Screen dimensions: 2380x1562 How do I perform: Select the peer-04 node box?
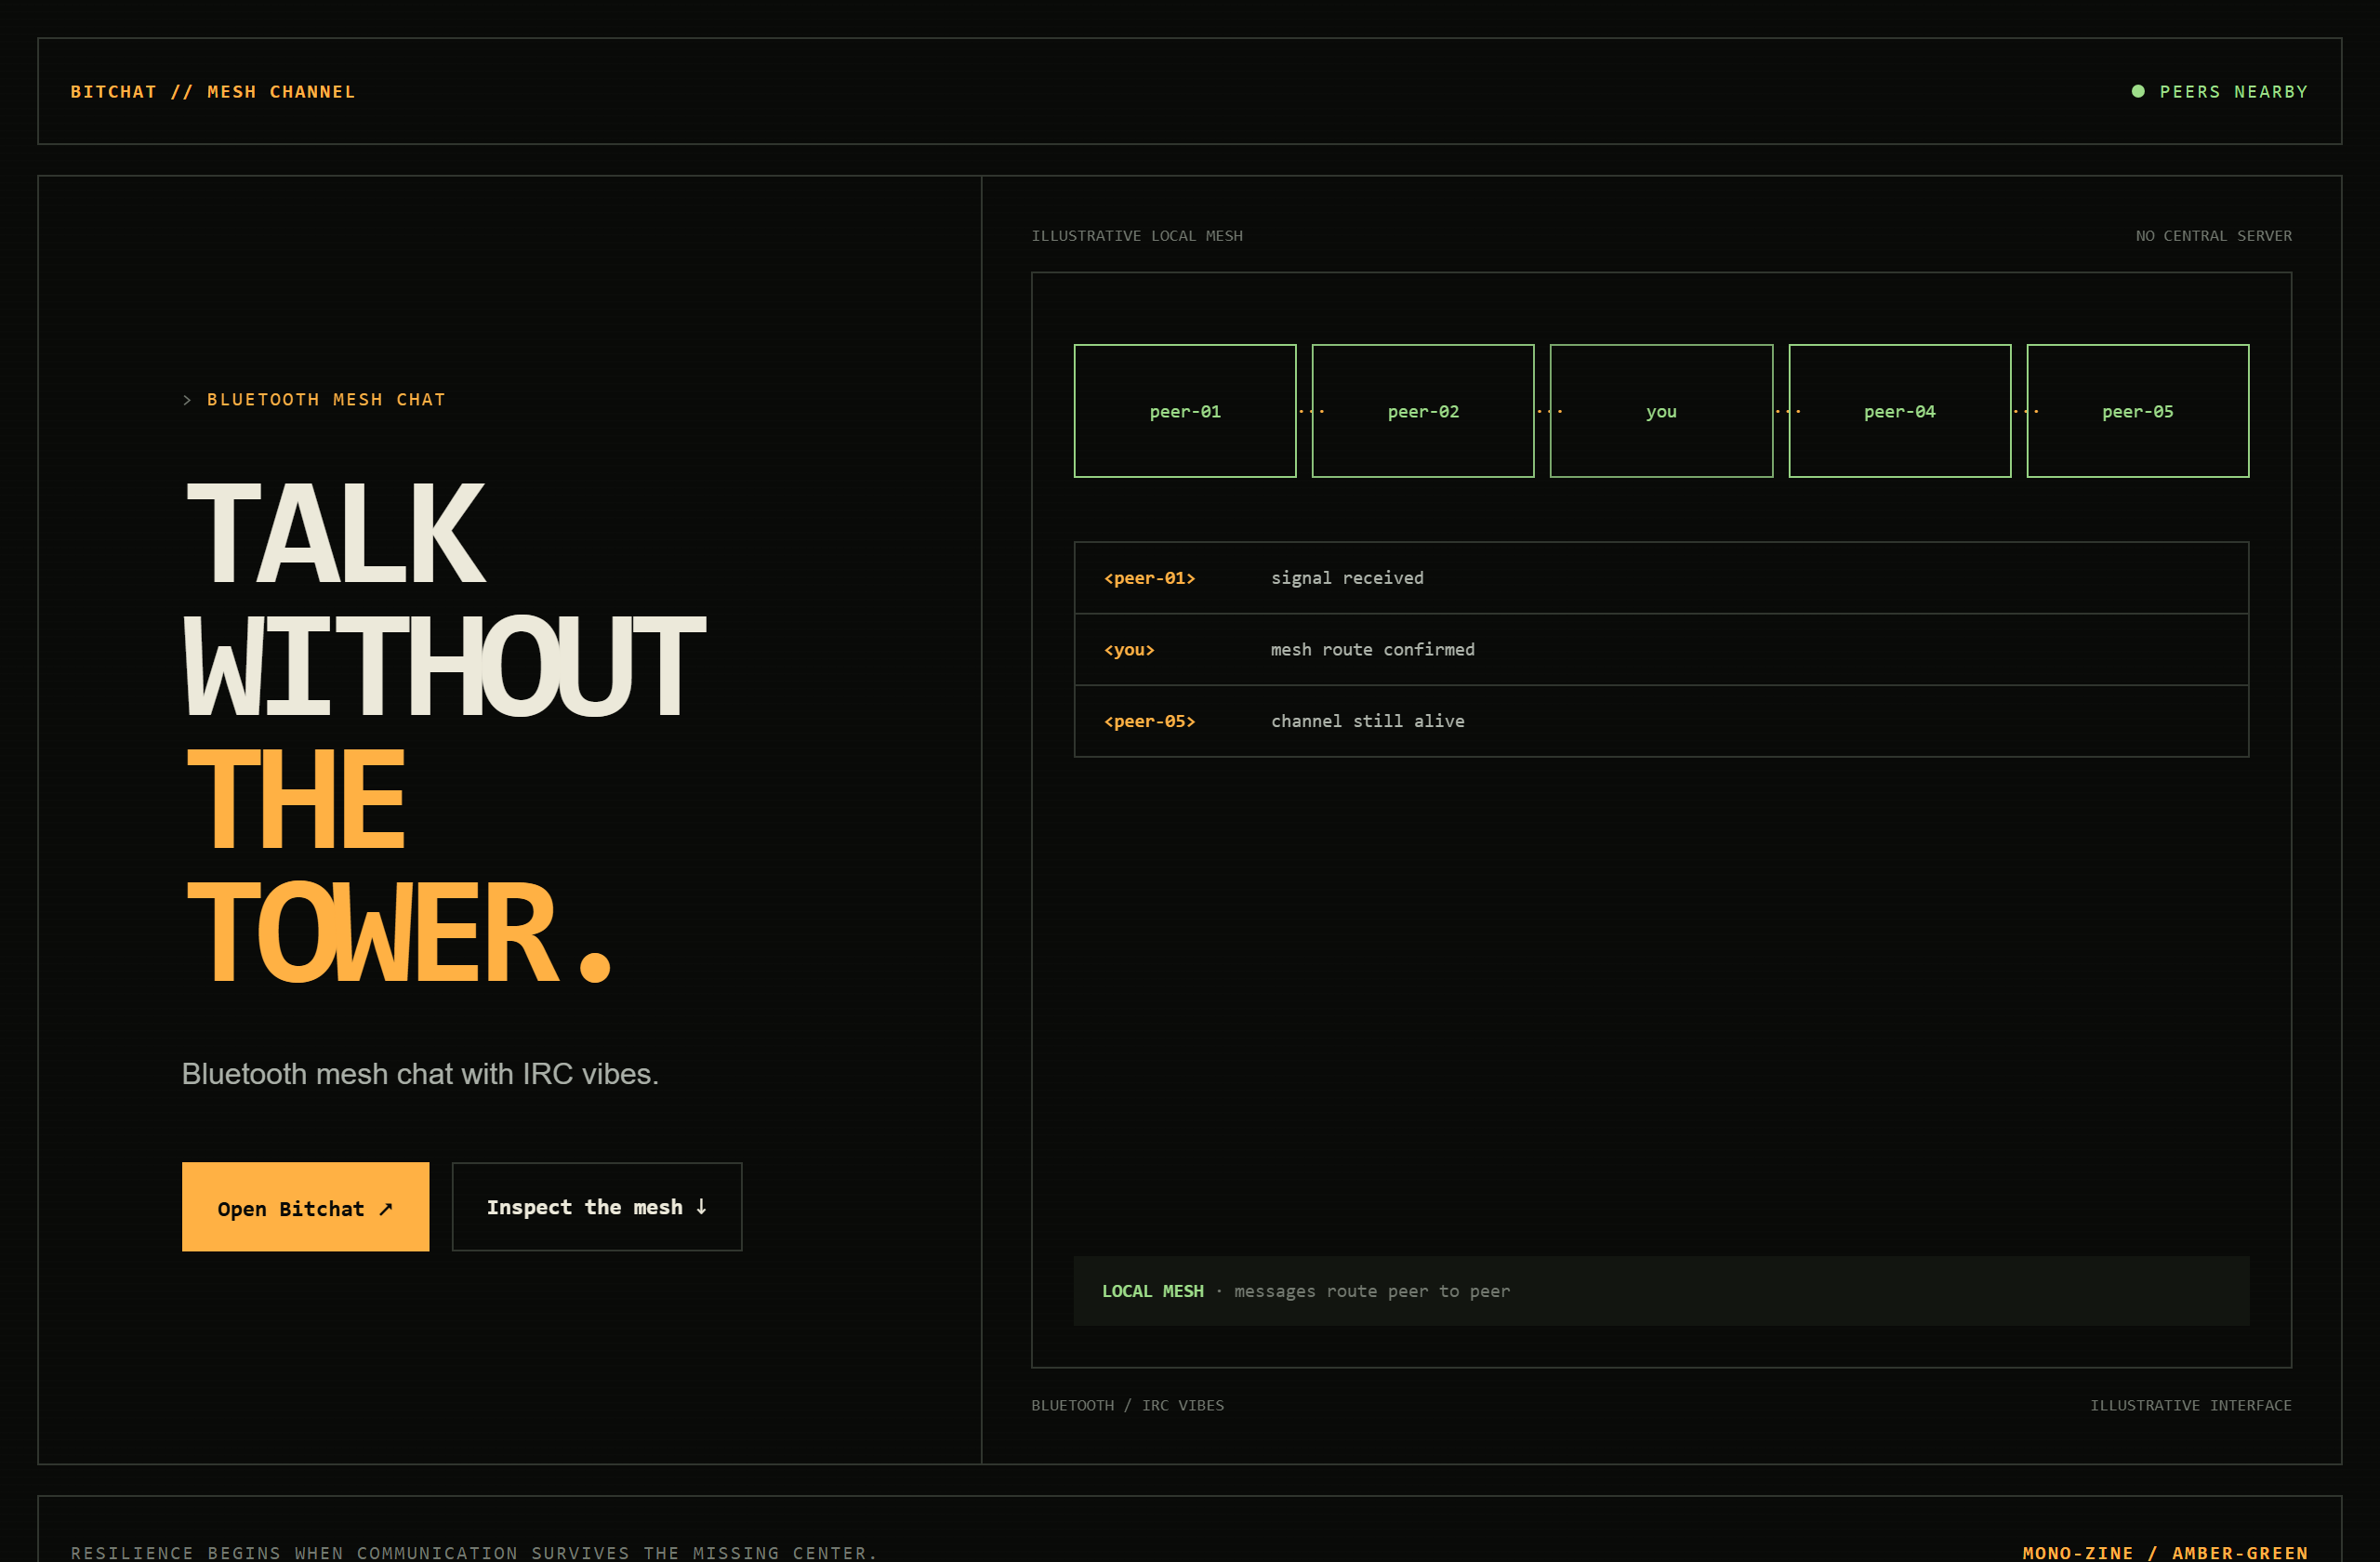(x=1899, y=411)
